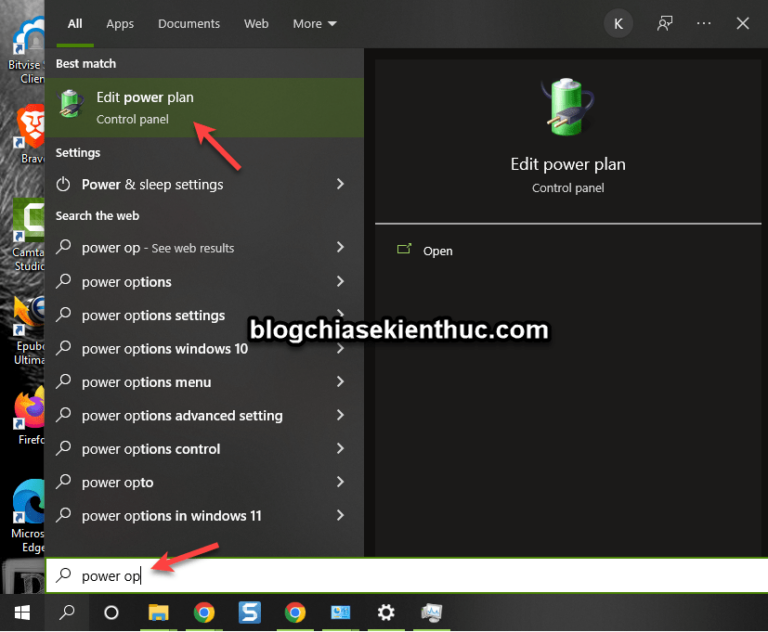This screenshot has width=768, height=632.
Task: Click the Windows Start button
Action: [x=21, y=612]
